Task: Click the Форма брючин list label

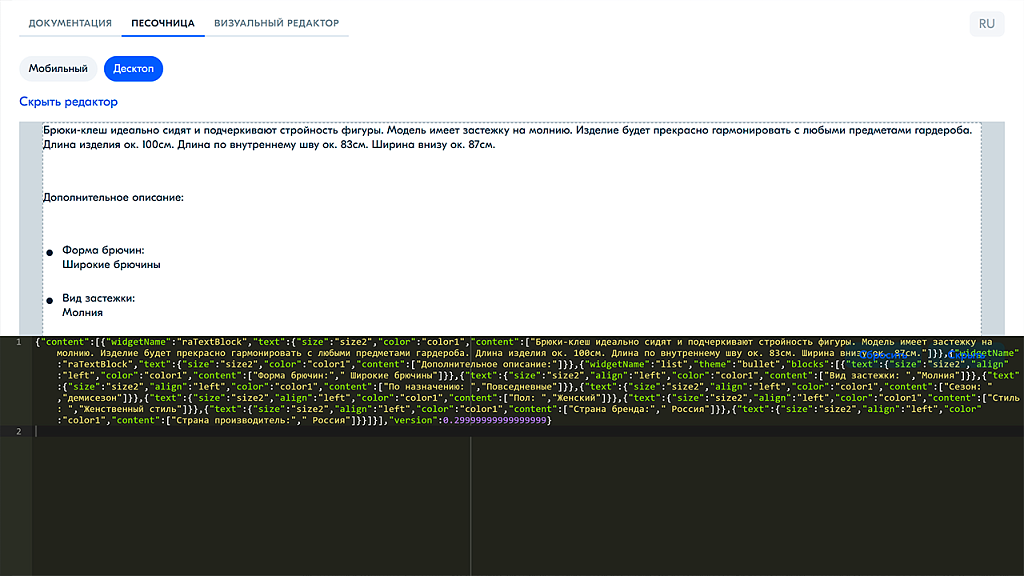Action: [103, 250]
